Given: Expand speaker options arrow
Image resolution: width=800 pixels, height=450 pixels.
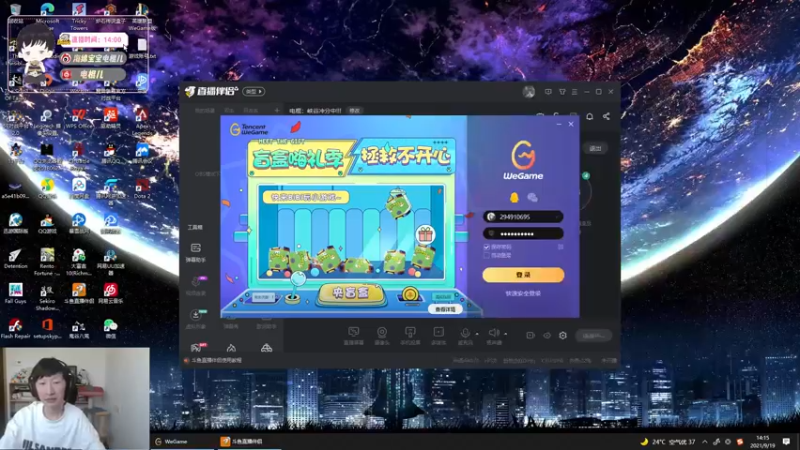Looking at the screenshot, I should 506,334.
